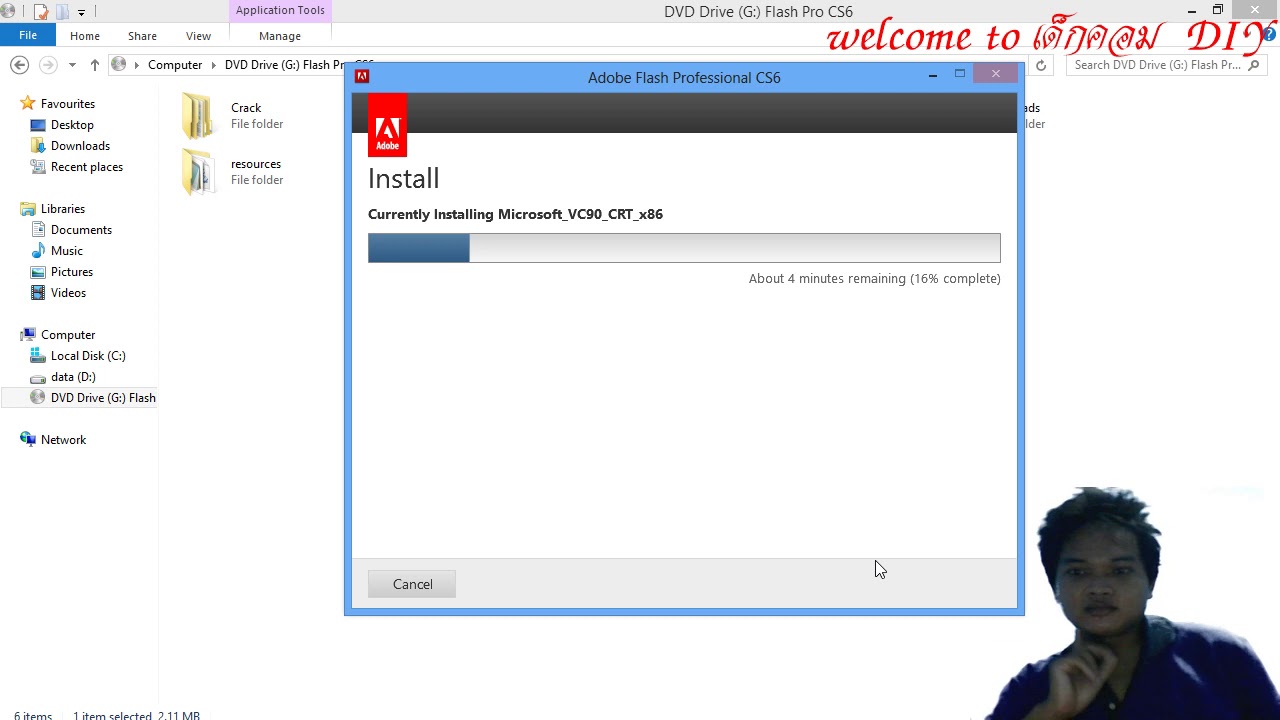
Task: Go forward with the Explorer forward arrow
Action: tap(47, 65)
